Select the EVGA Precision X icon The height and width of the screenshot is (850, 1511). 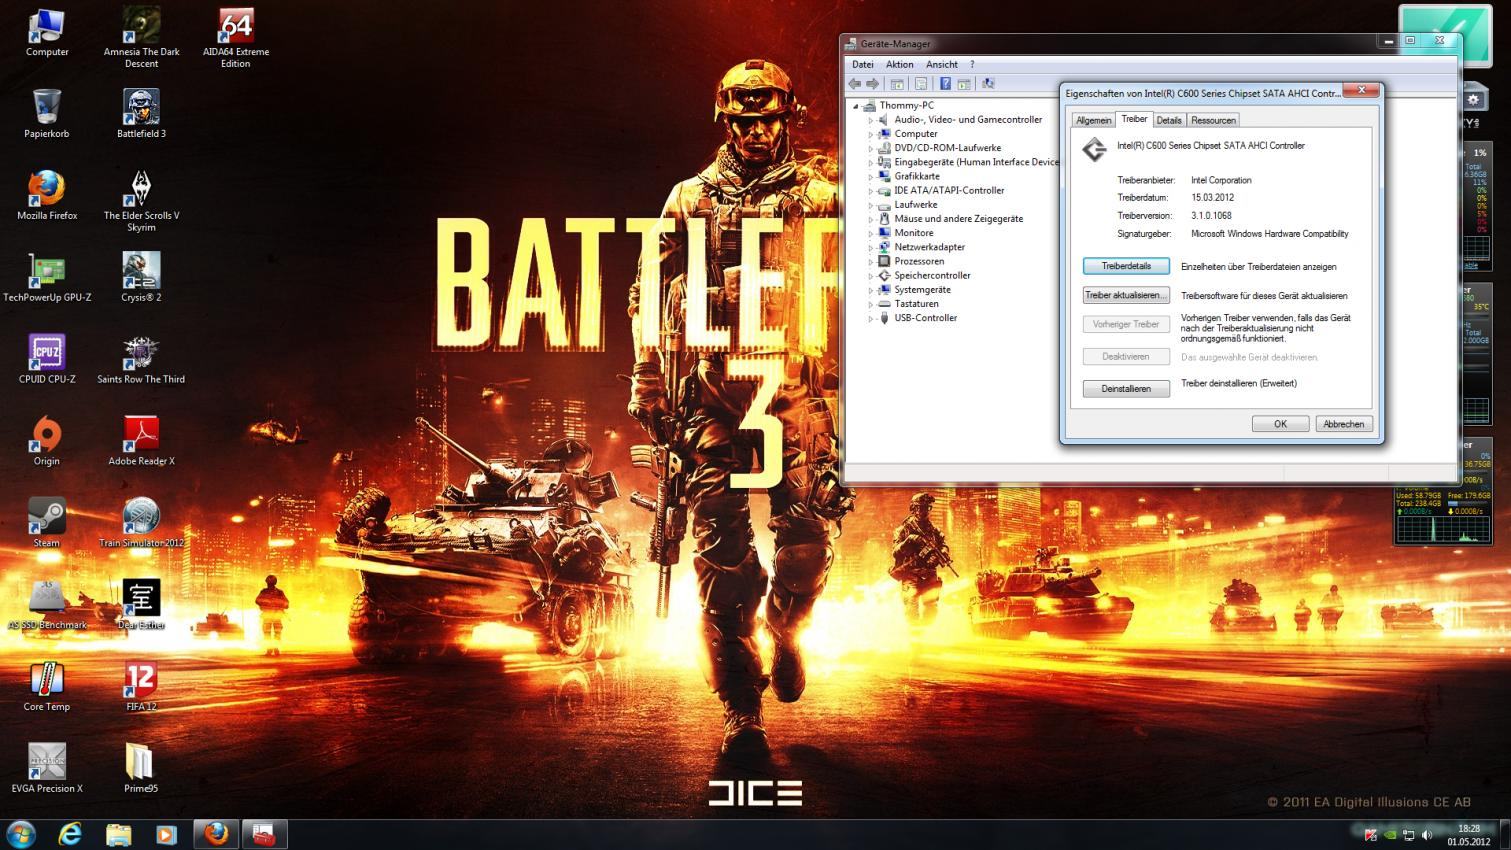coord(47,769)
